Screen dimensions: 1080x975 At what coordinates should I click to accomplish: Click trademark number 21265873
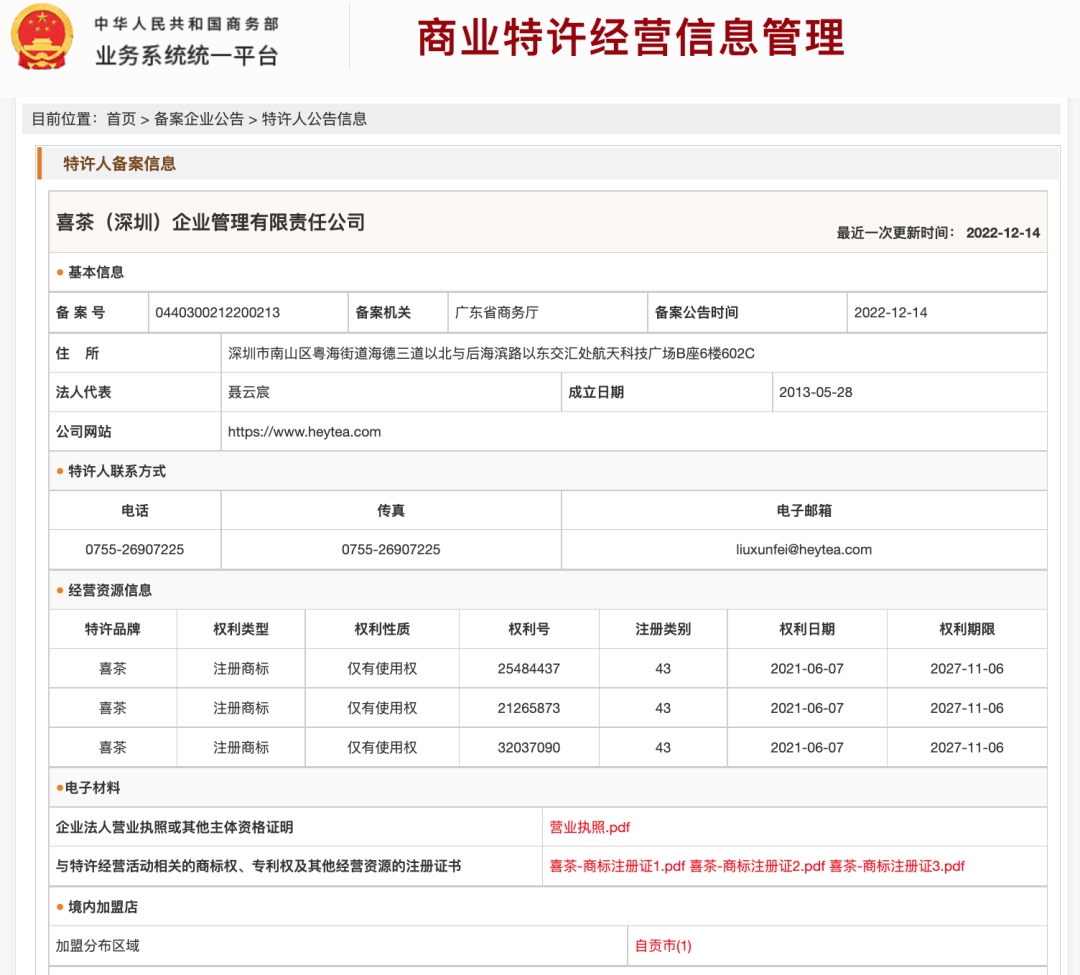[529, 708]
